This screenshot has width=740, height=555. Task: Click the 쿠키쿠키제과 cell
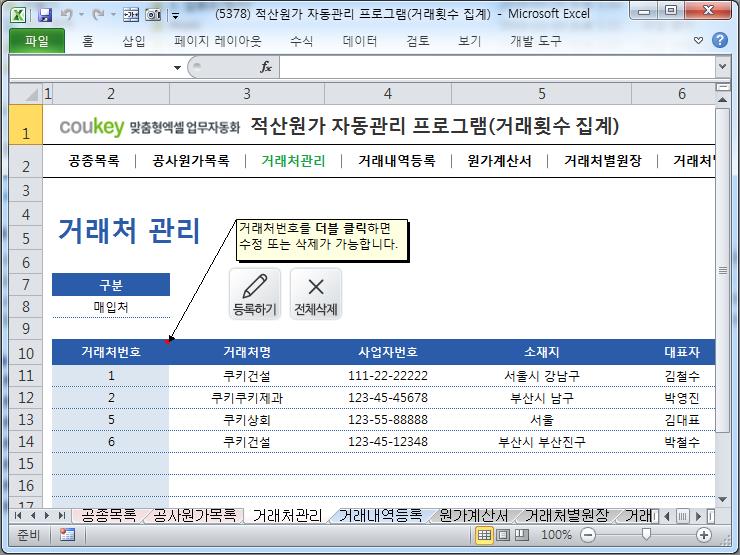247,398
